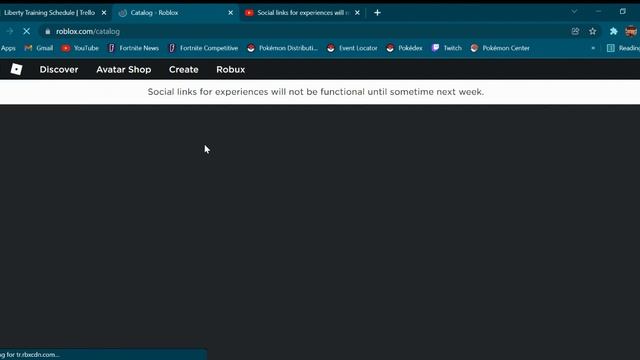
Task: Focus the roblox.com/catalog address bar
Action: pos(302,31)
